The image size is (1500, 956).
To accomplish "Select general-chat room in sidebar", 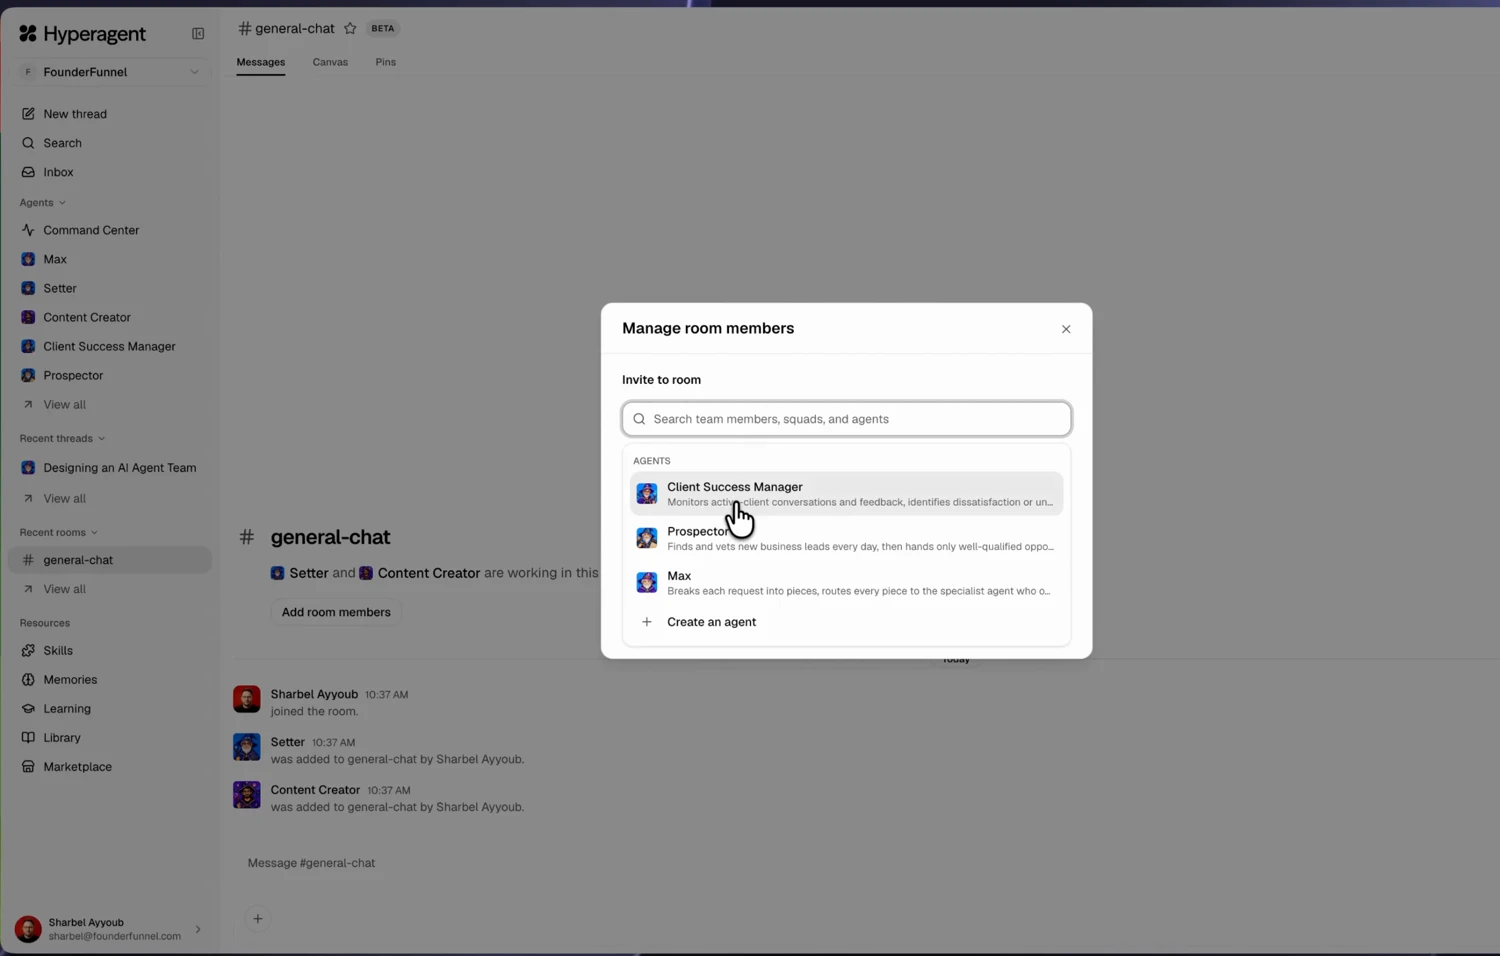I will click(110, 560).
